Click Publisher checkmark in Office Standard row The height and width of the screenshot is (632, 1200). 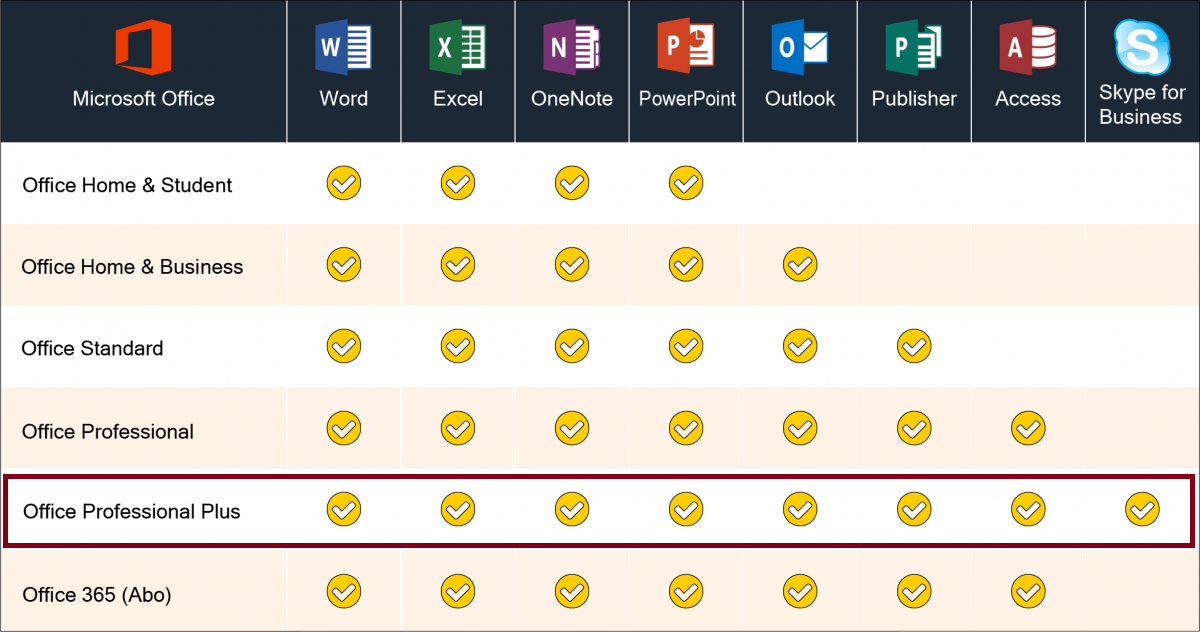click(914, 347)
